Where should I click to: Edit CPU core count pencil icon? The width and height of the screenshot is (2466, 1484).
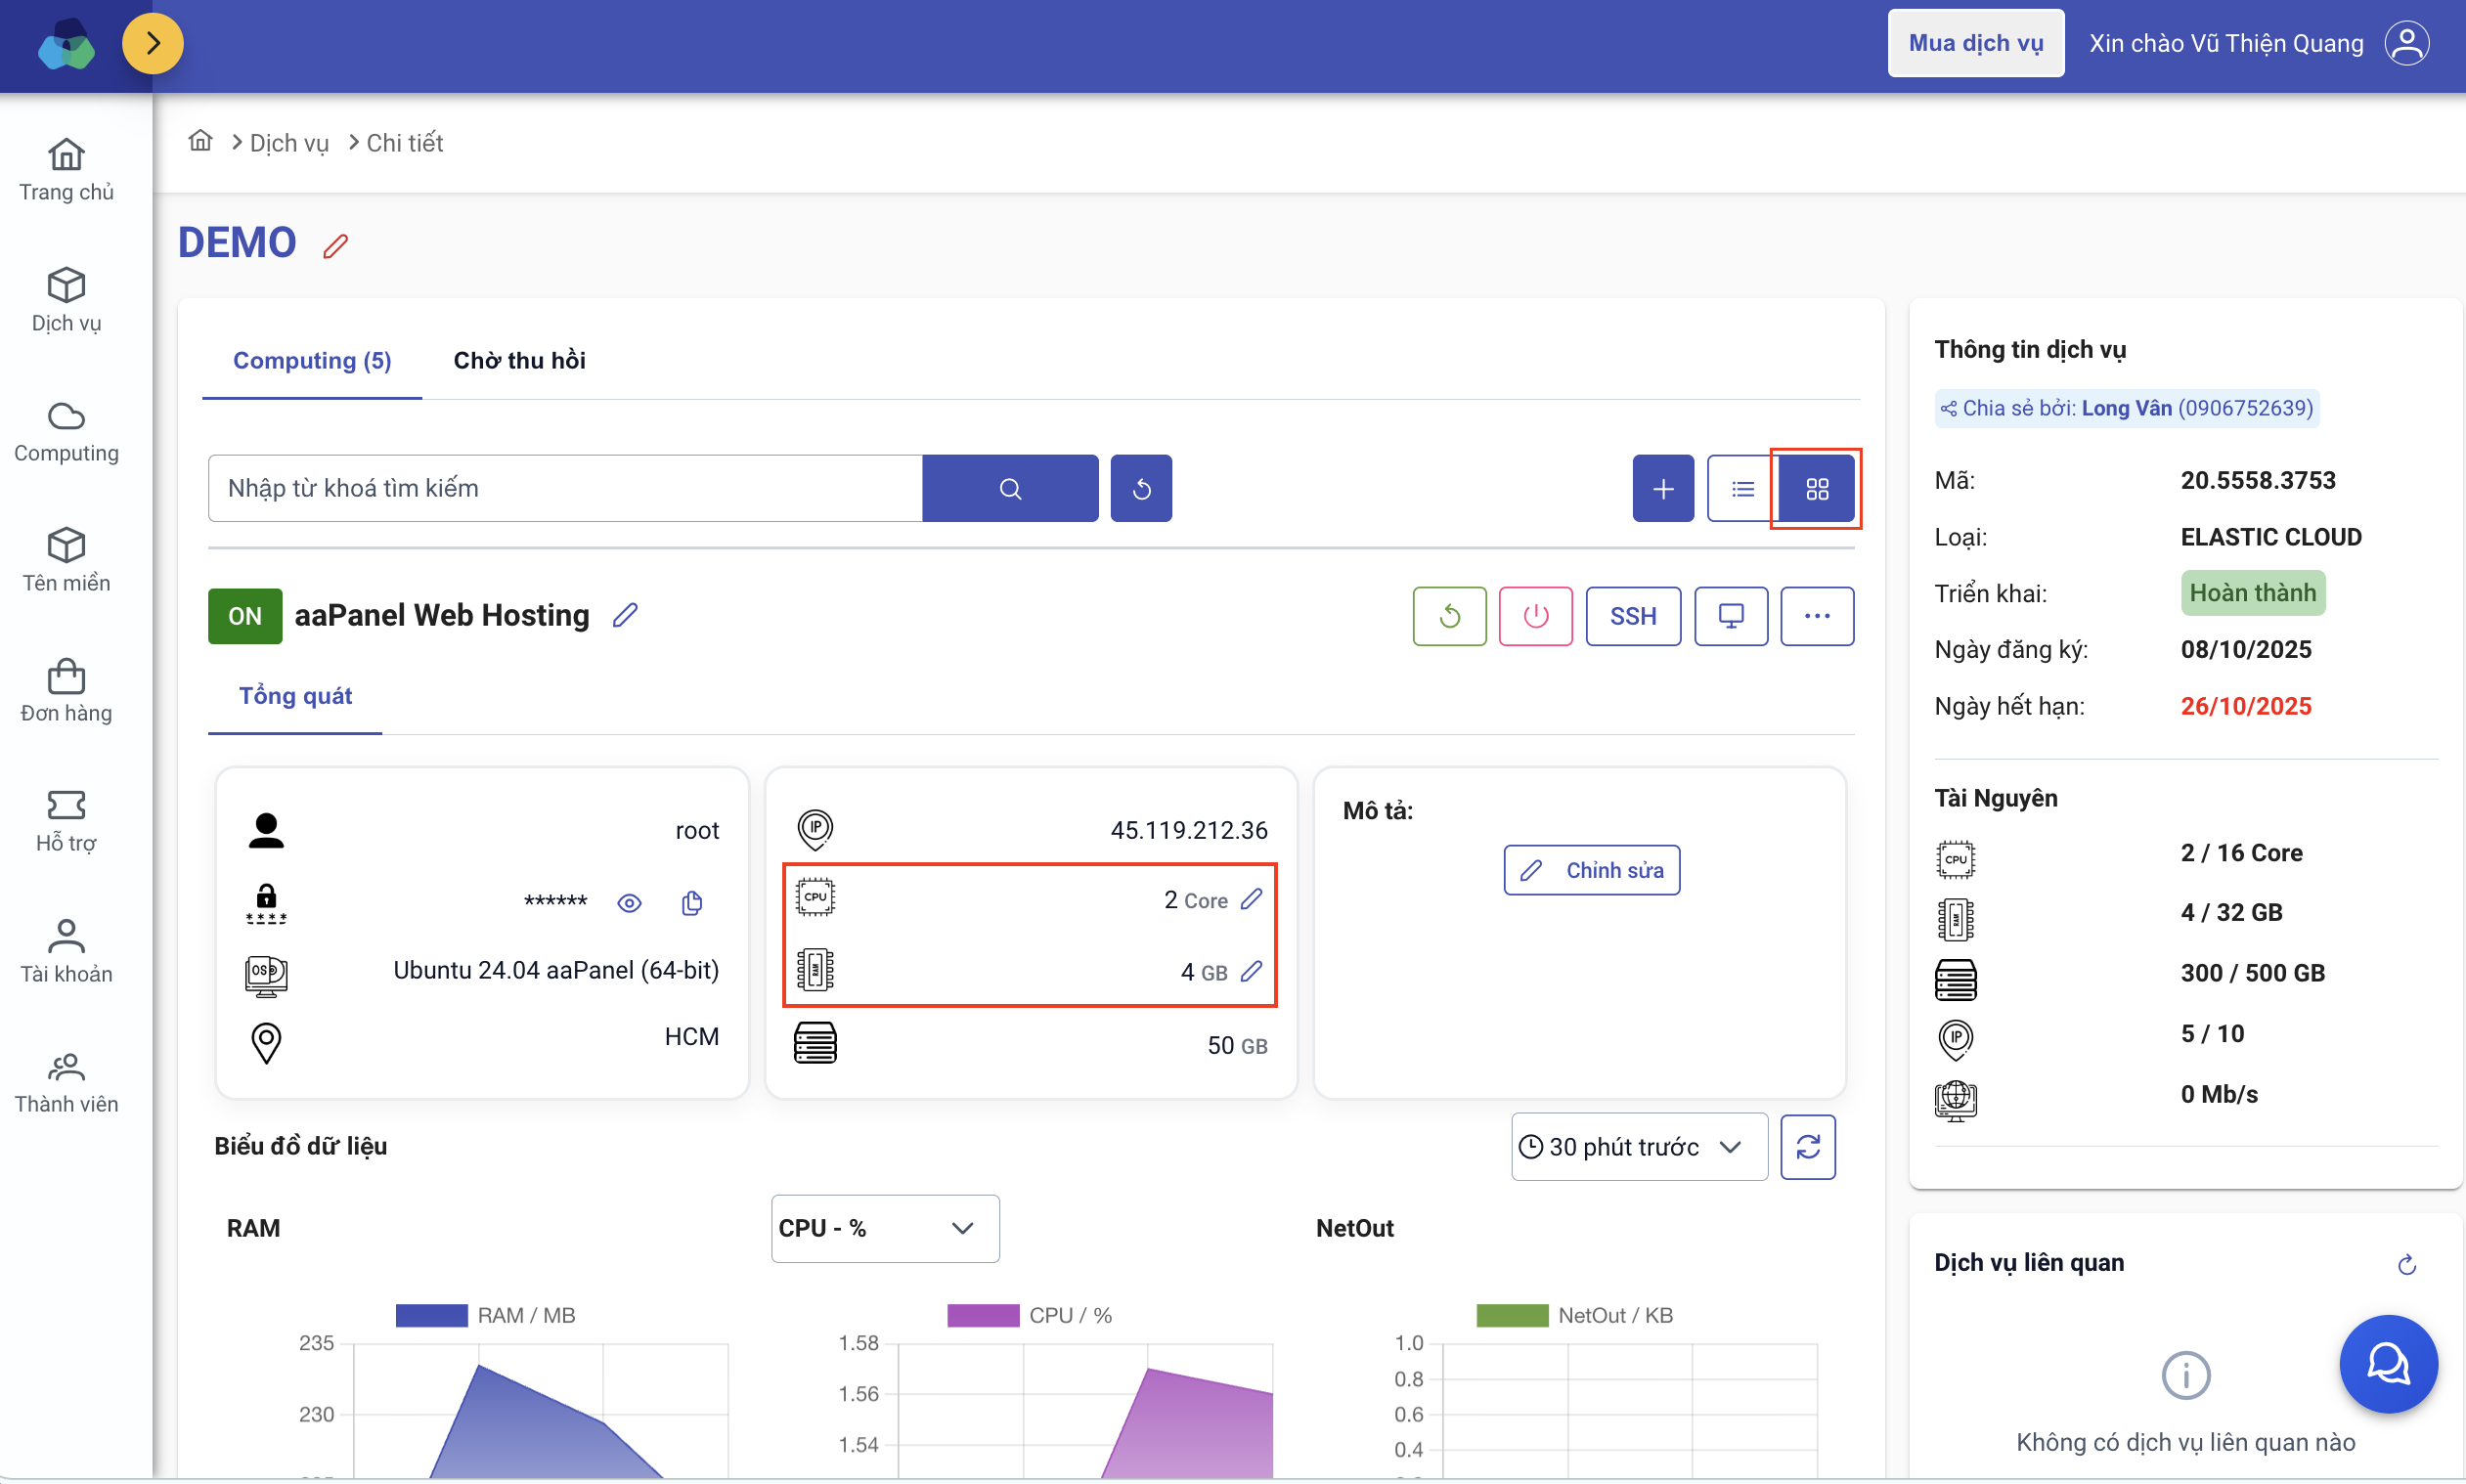(1251, 899)
